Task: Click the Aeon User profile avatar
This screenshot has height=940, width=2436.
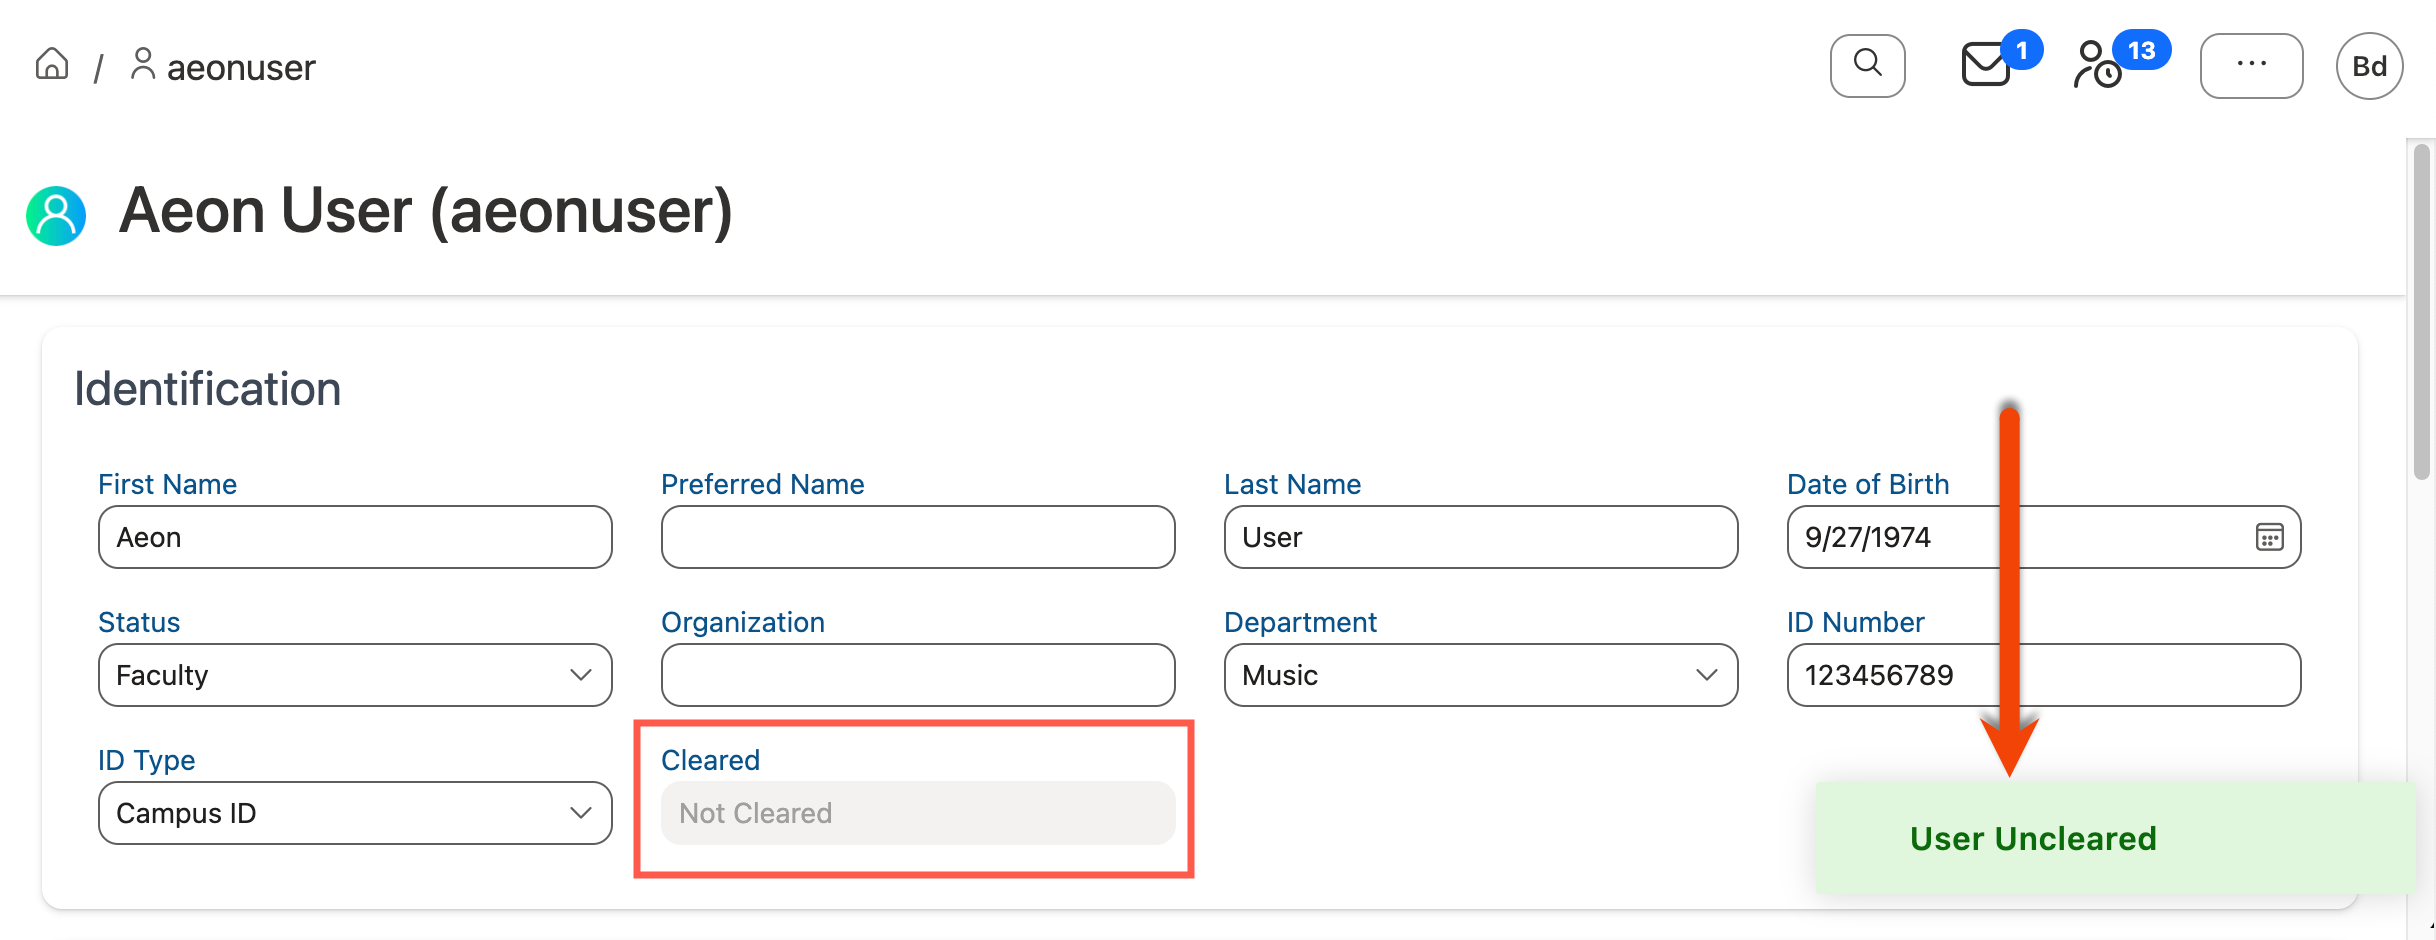Action: pos(56,214)
